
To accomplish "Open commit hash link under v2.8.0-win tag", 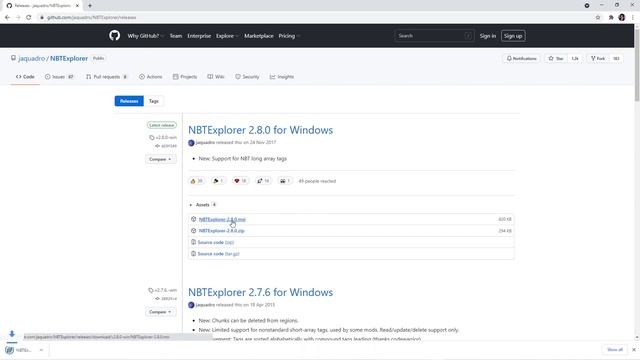I will coord(166,146).
